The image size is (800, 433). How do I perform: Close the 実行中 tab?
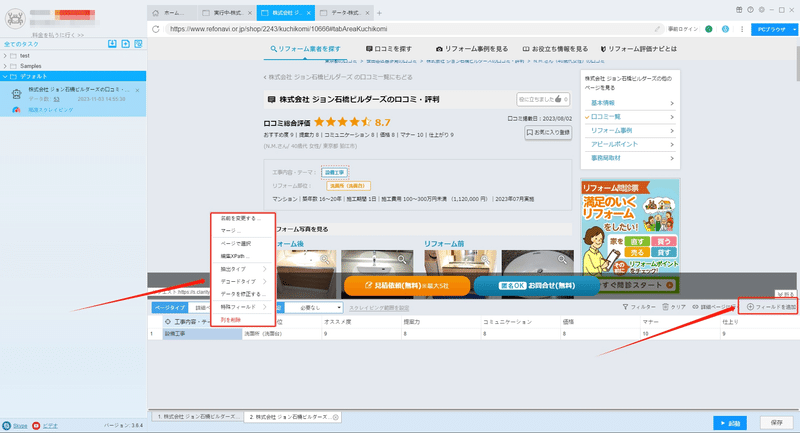coord(249,13)
